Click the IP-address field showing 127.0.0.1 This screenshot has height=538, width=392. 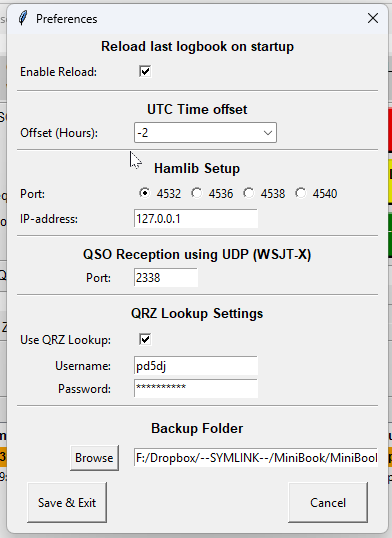[196, 219]
